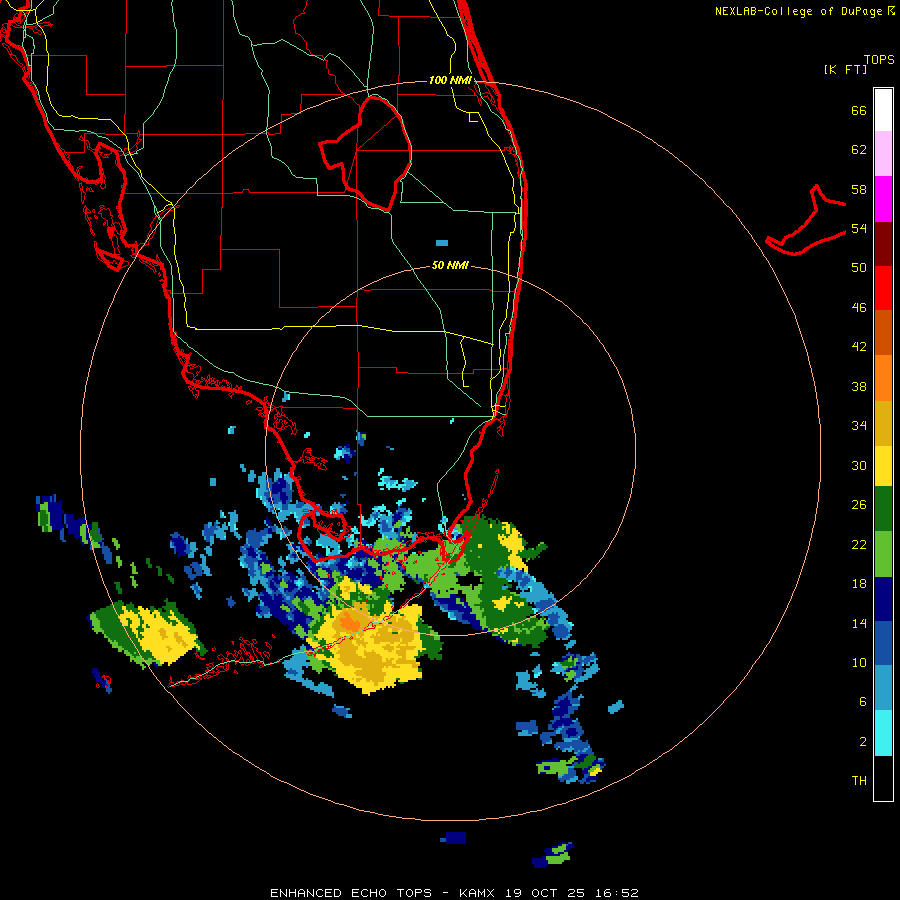900x900 pixels.
Task: Click the dark orange 42-46 legend swatch
Action: point(883,332)
